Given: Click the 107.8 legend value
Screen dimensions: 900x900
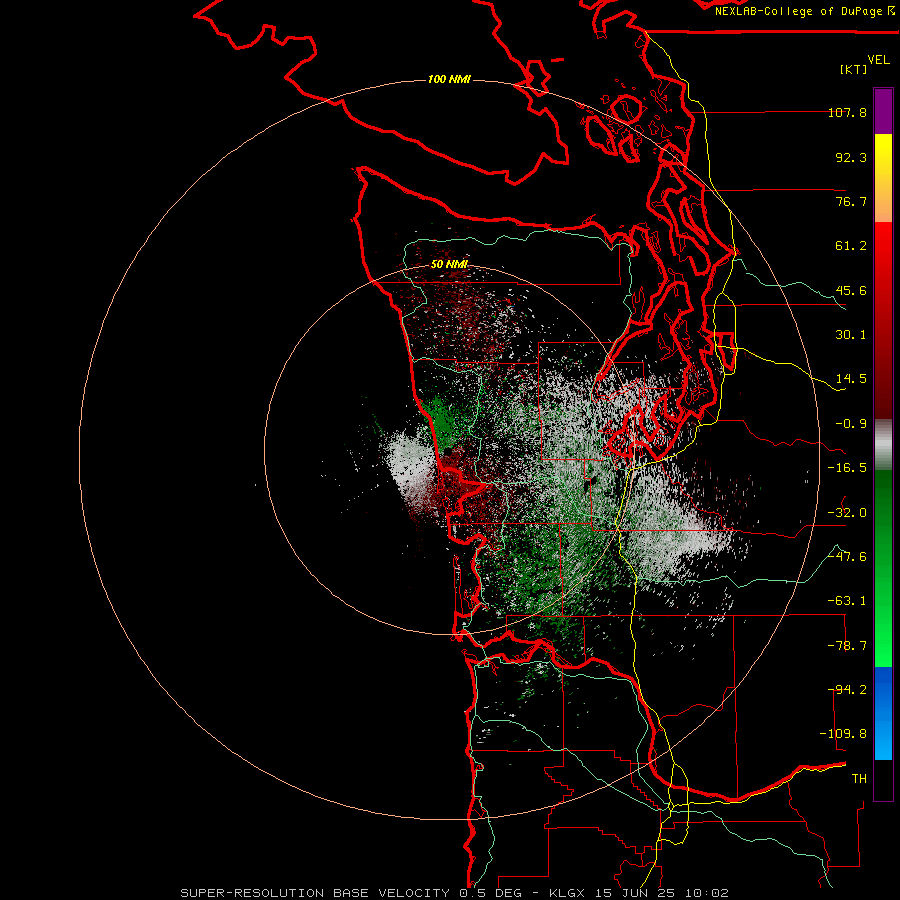Looking at the screenshot, I should (847, 112).
